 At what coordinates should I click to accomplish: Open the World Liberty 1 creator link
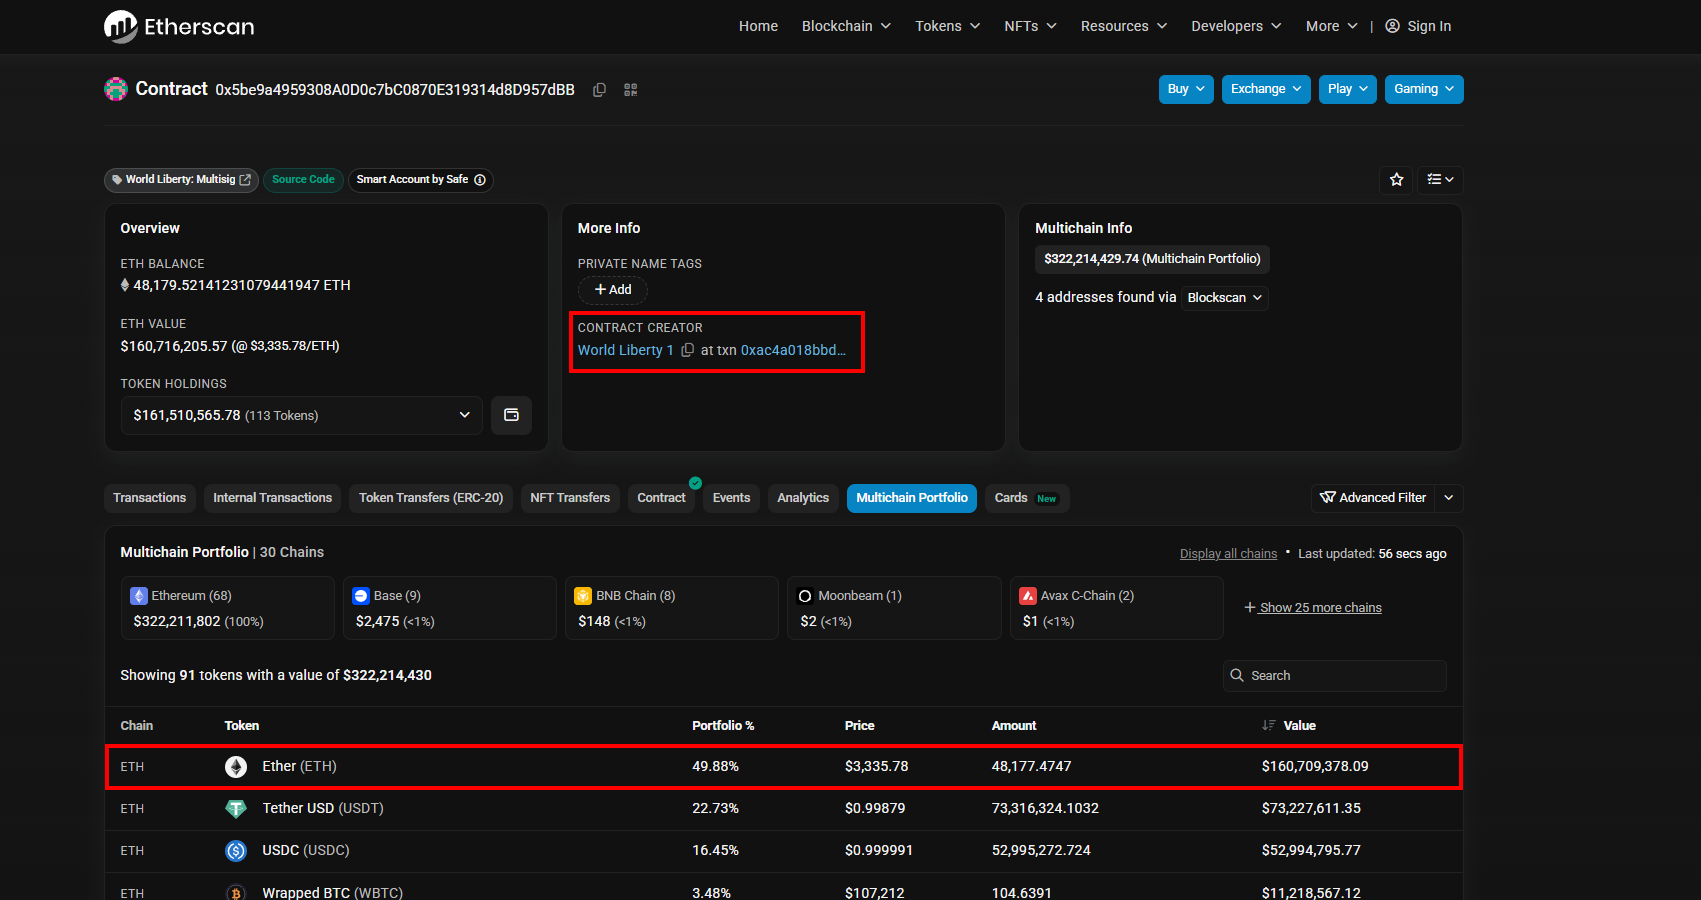(x=626, y=350)
